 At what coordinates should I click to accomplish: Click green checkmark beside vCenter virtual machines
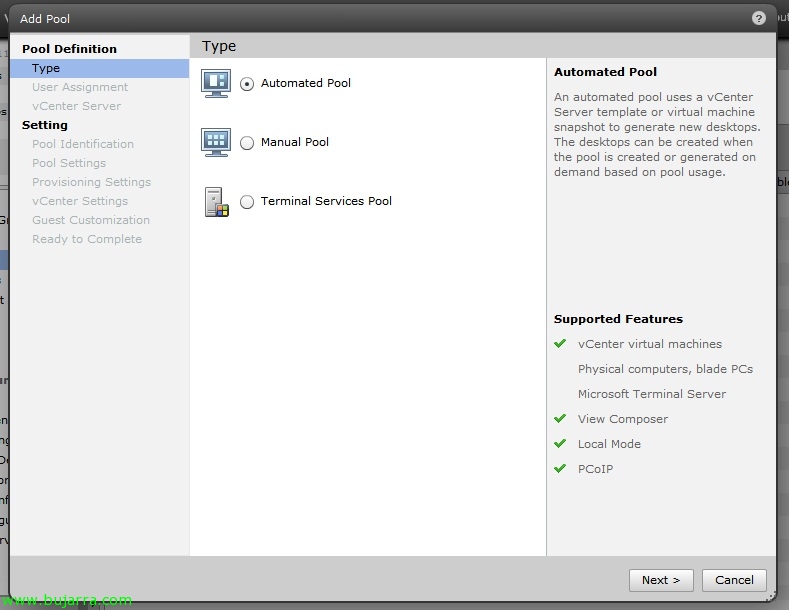(560, 344)
